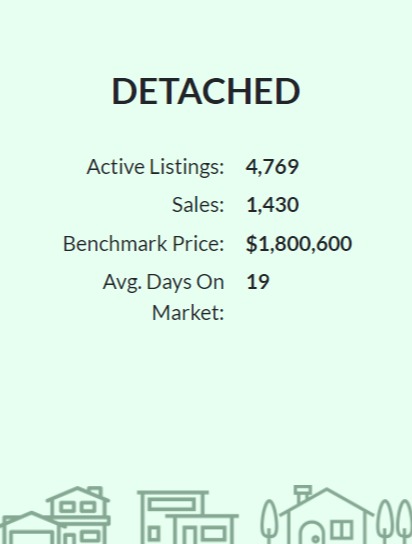Click the two-story house icon with garage

(55, 515)
